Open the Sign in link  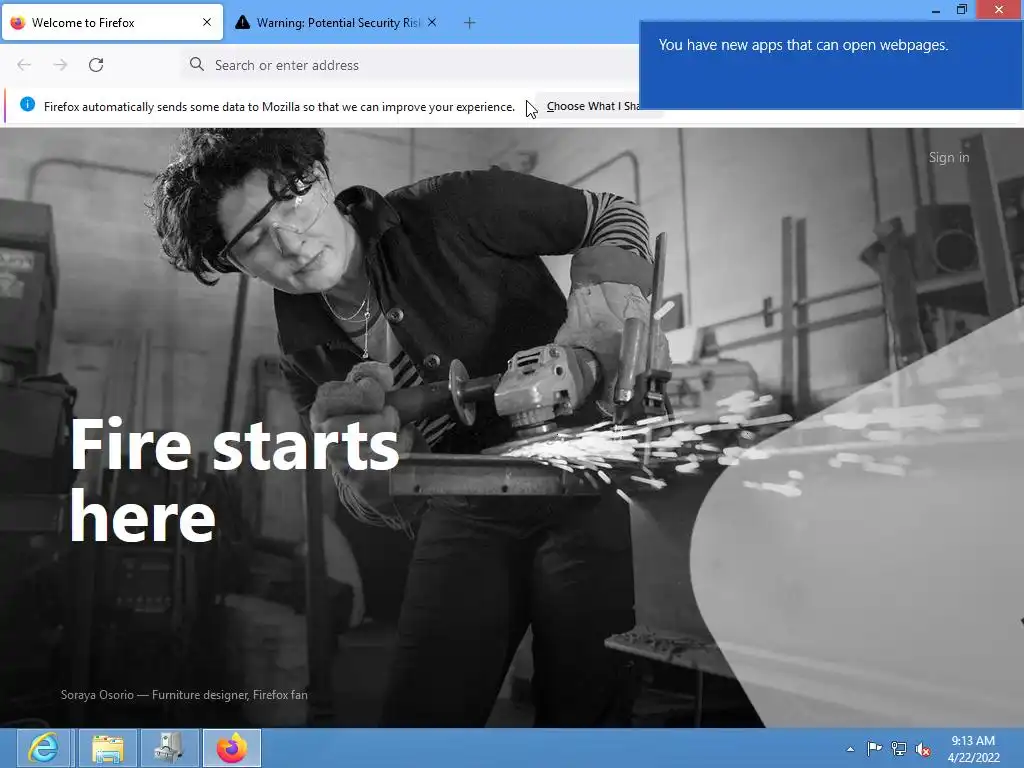[949, 157]
